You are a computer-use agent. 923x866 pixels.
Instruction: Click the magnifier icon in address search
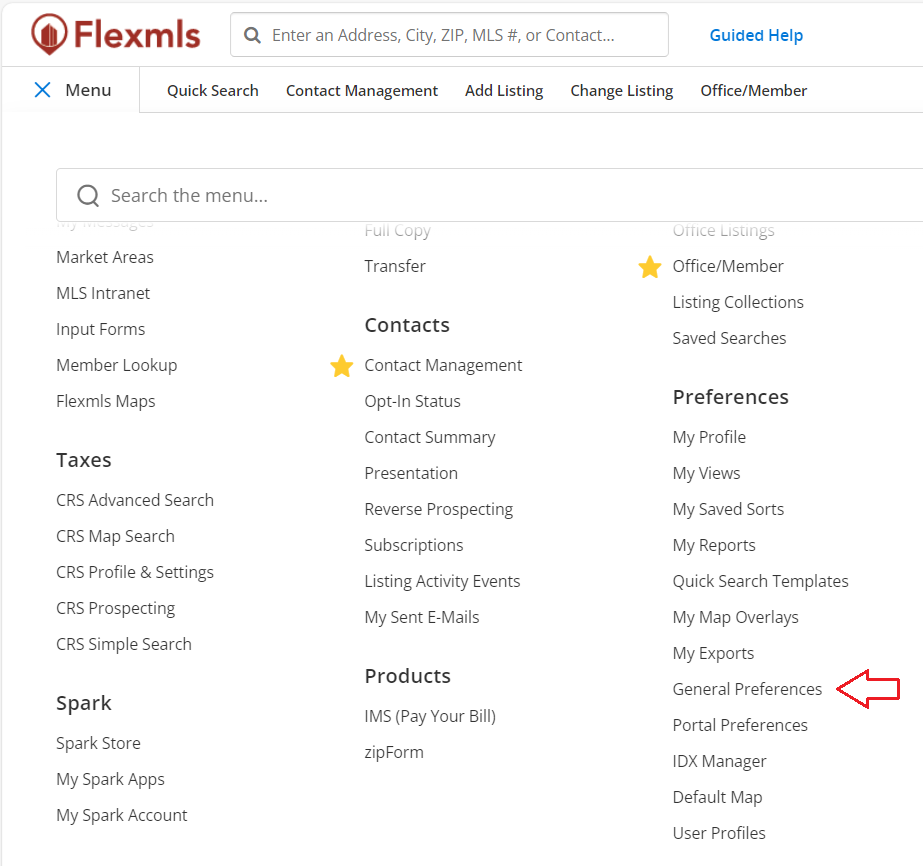(x=252, y=35)
